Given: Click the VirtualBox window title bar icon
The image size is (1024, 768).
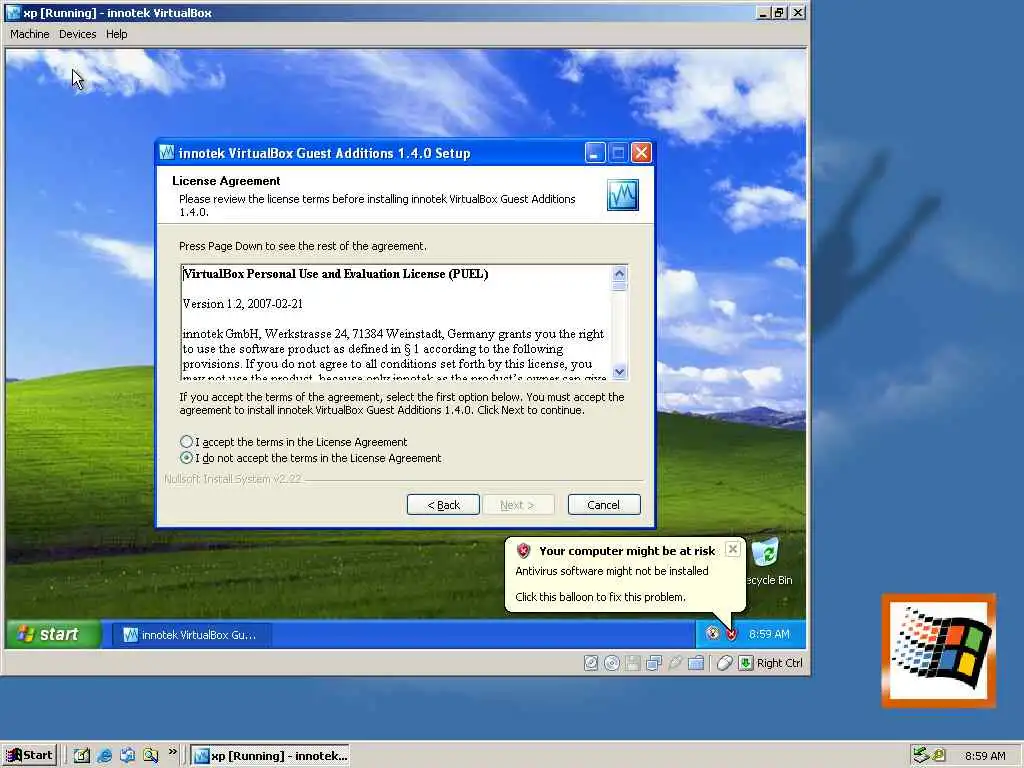Looking at the screenshot, I should click(x=13, y=12).
